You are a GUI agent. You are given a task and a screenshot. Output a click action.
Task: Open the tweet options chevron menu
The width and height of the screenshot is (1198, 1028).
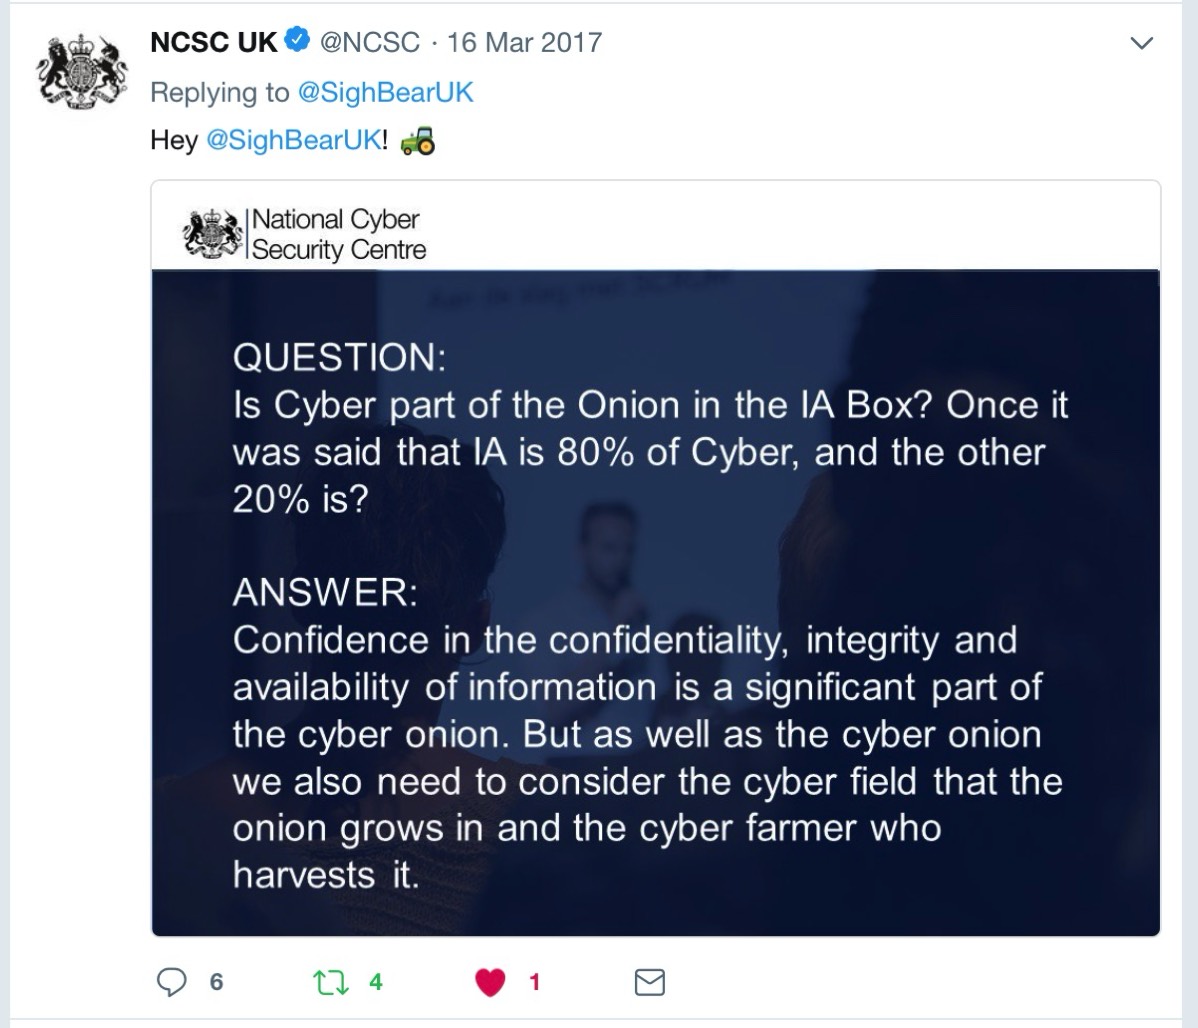[x=1141, y=43]
